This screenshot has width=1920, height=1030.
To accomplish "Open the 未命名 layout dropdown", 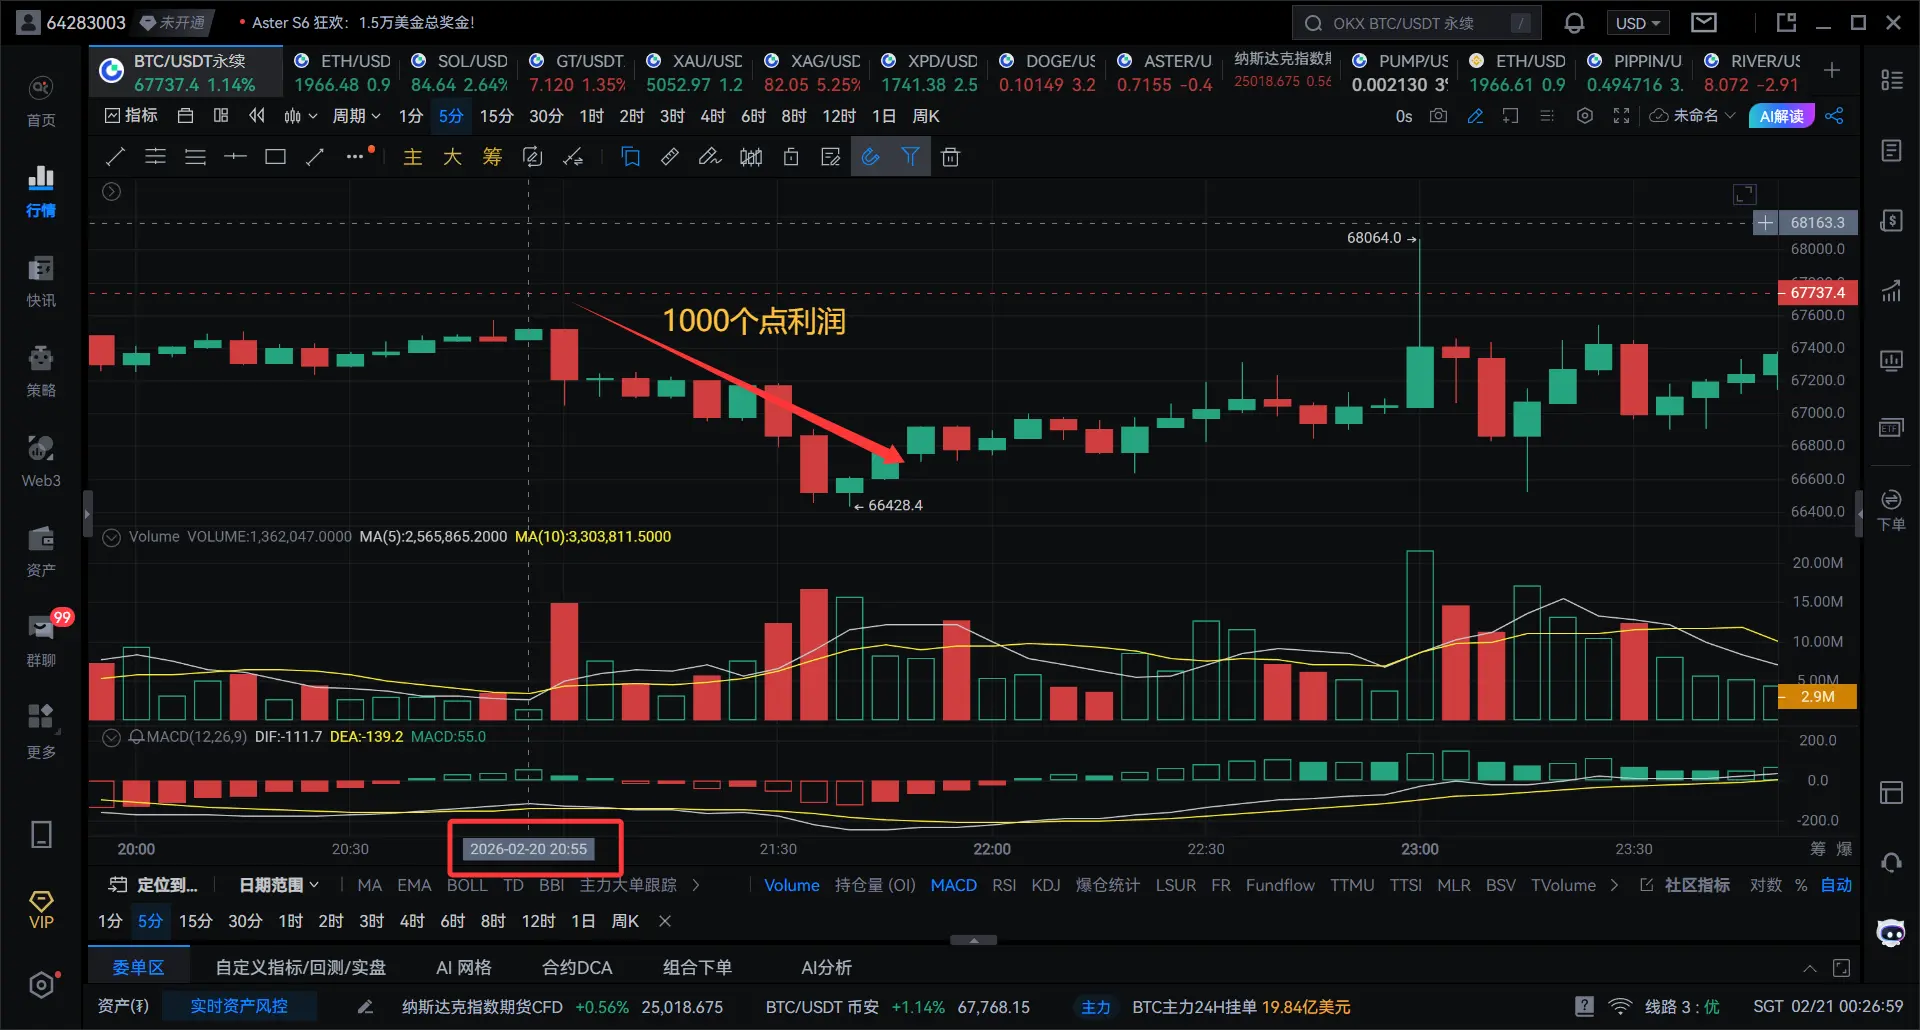I will click(1692, 116).
